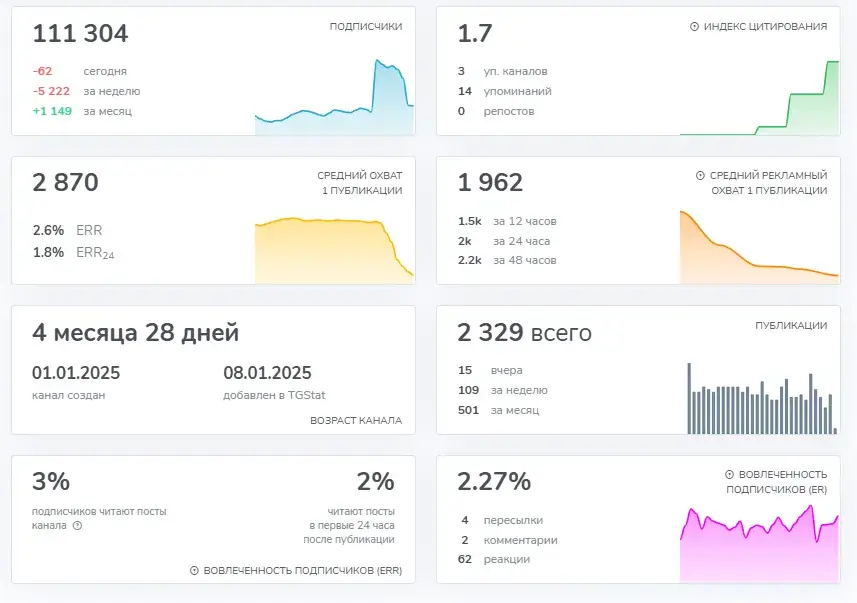
Task: Click the "2.6%" ERR value
Action: click(x=48, y=230)
